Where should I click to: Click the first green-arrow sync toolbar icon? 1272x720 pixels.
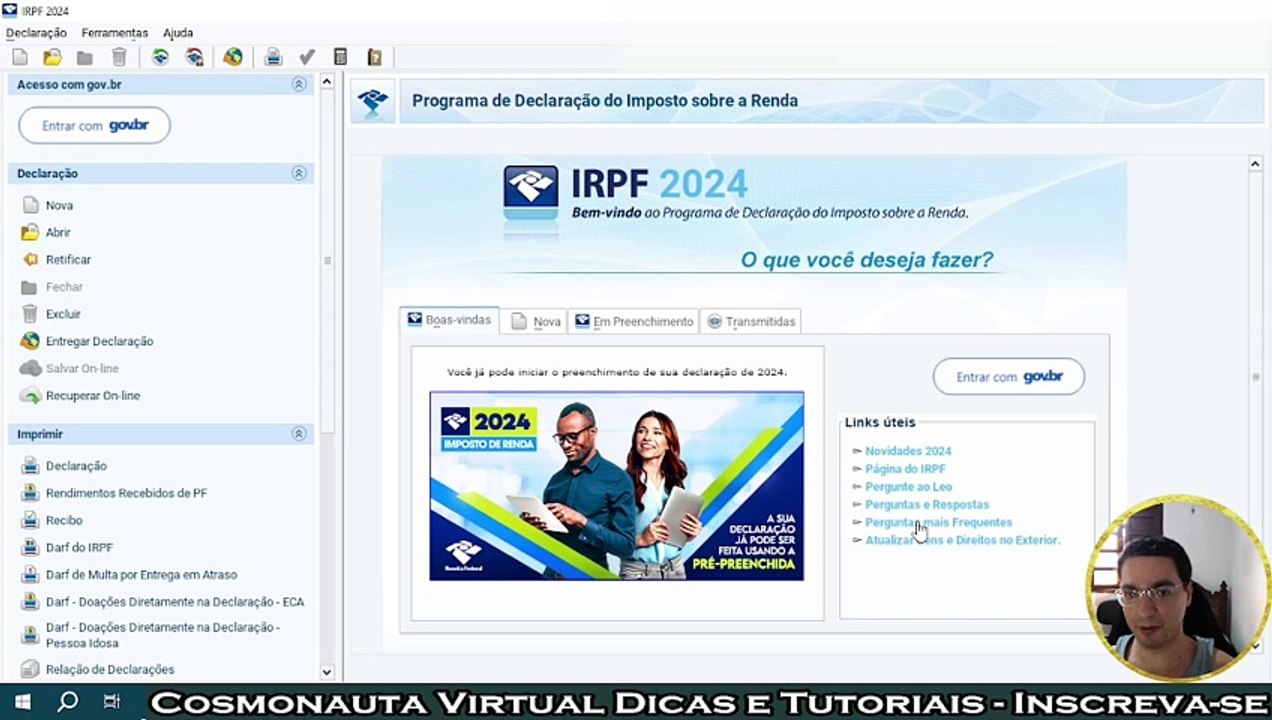coord(160,58)
